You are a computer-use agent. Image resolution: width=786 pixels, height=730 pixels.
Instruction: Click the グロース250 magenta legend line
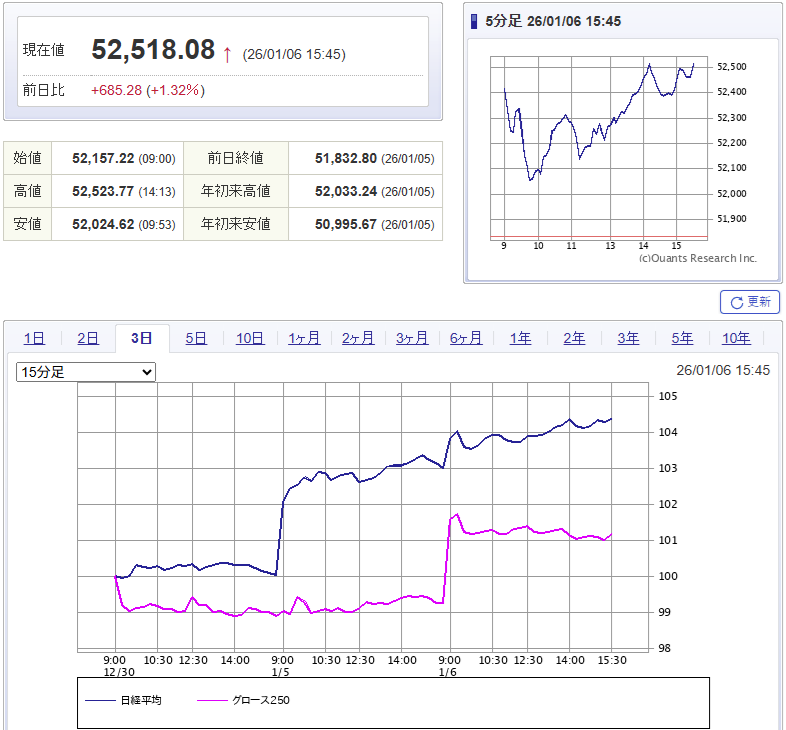tap(214, 700)
